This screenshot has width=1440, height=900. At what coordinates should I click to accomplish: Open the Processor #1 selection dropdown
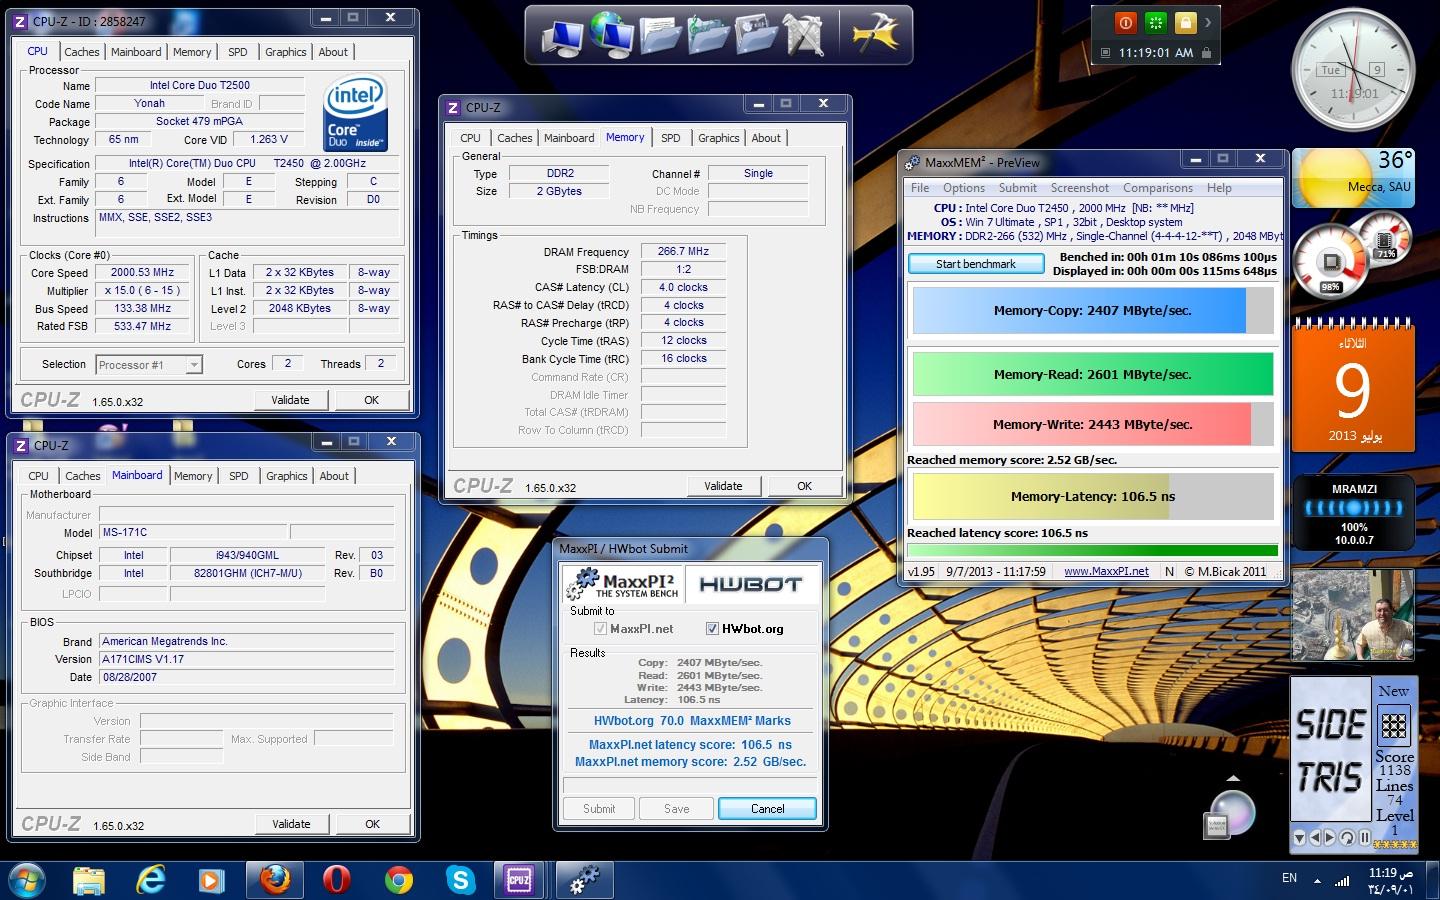[x=149, y=365]
